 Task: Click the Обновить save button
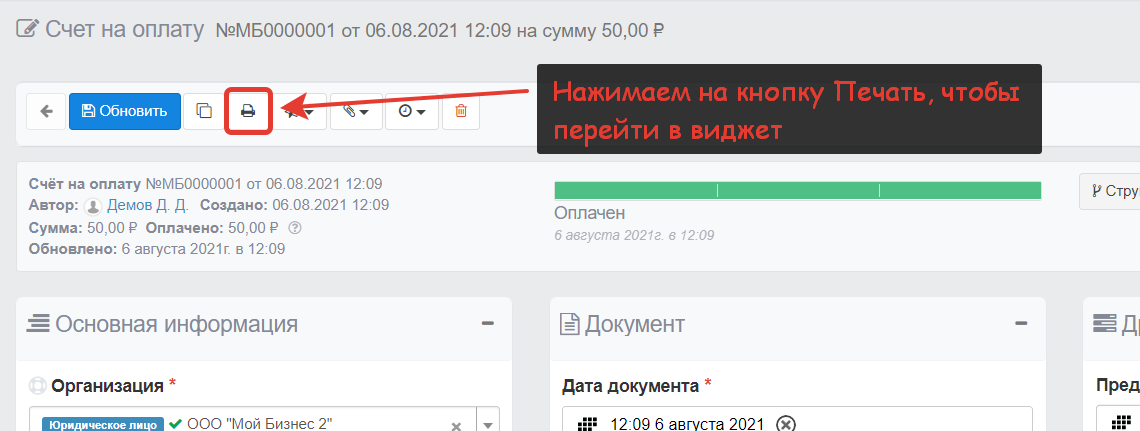(125, 111)
